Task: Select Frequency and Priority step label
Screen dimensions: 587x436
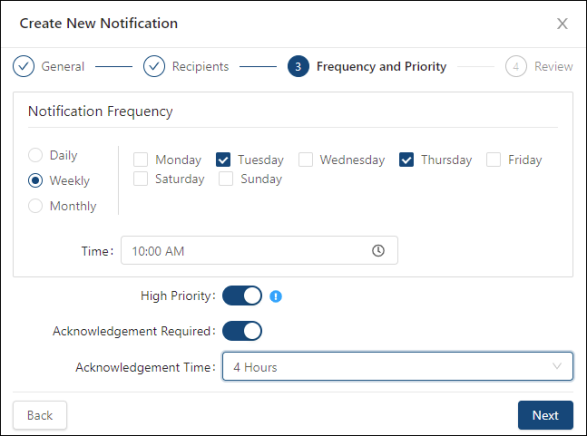Action: 381,66
